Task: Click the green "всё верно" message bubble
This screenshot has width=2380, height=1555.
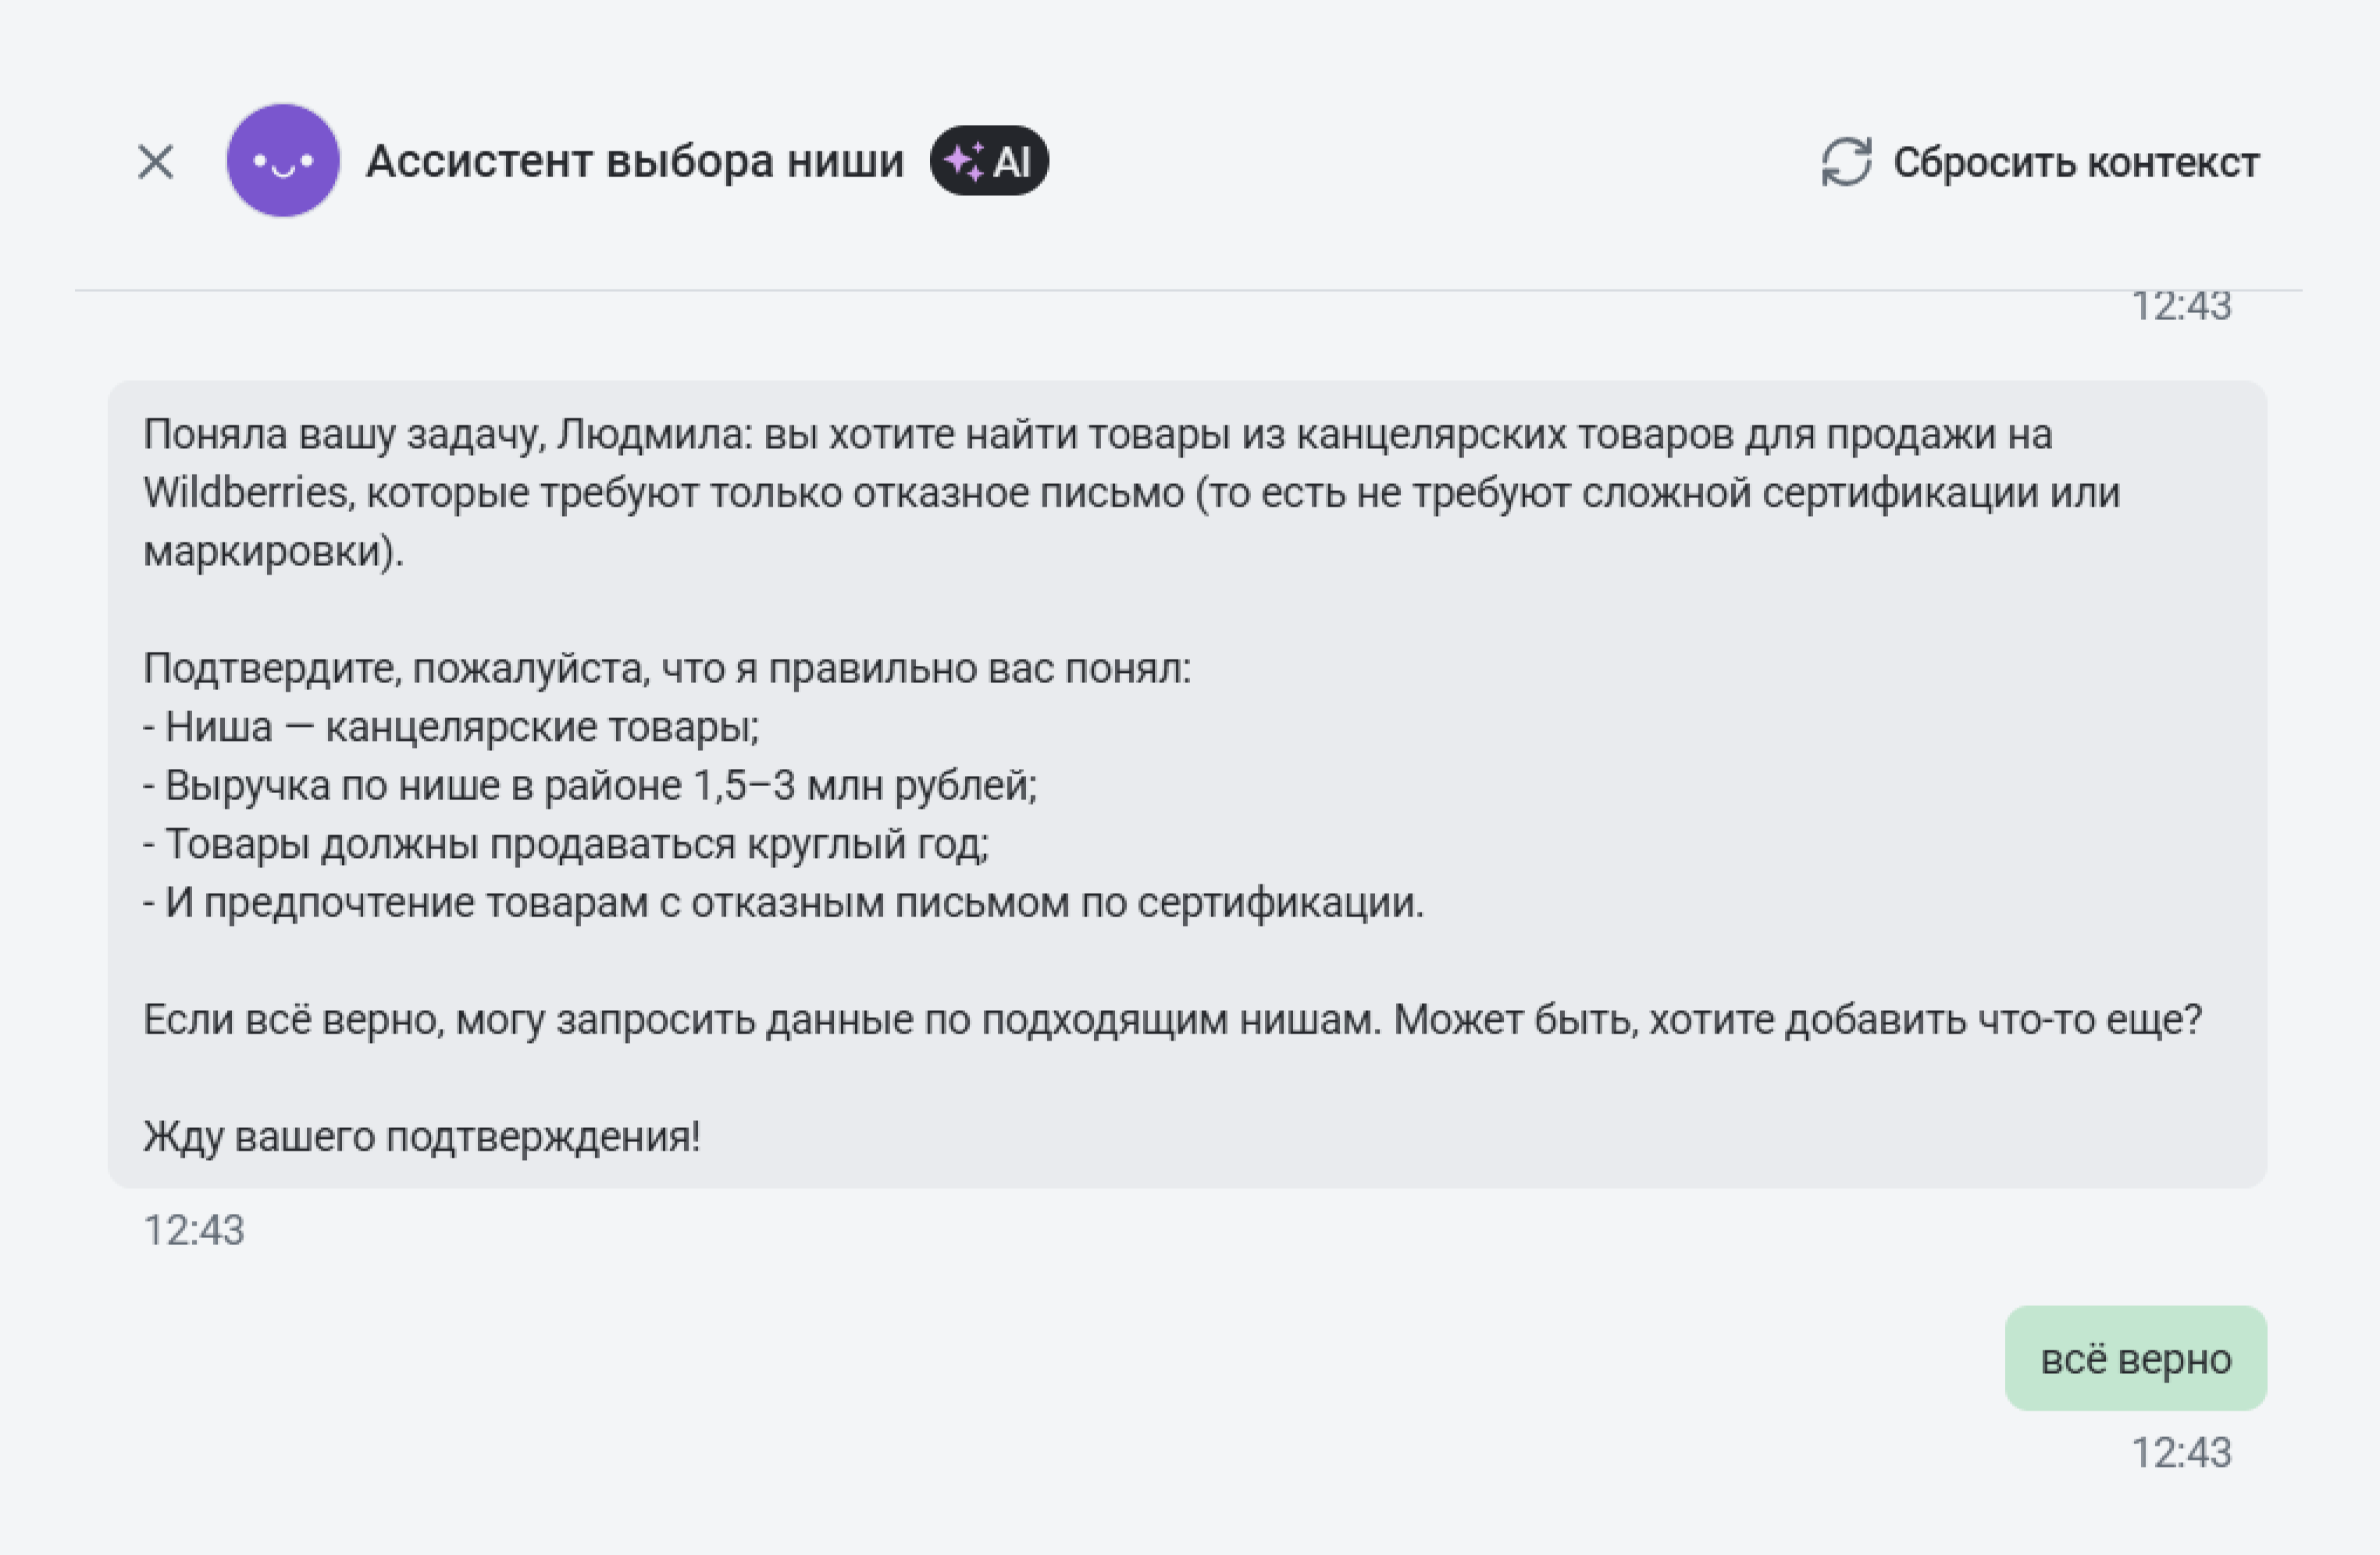Action: [2135, 1359]
